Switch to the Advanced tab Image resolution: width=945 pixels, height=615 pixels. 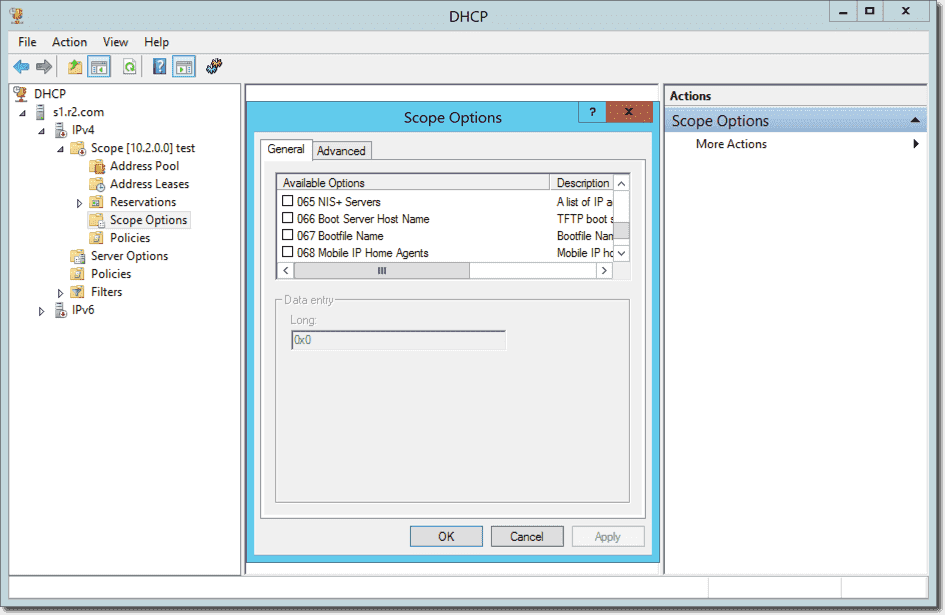tap(341, 150)
